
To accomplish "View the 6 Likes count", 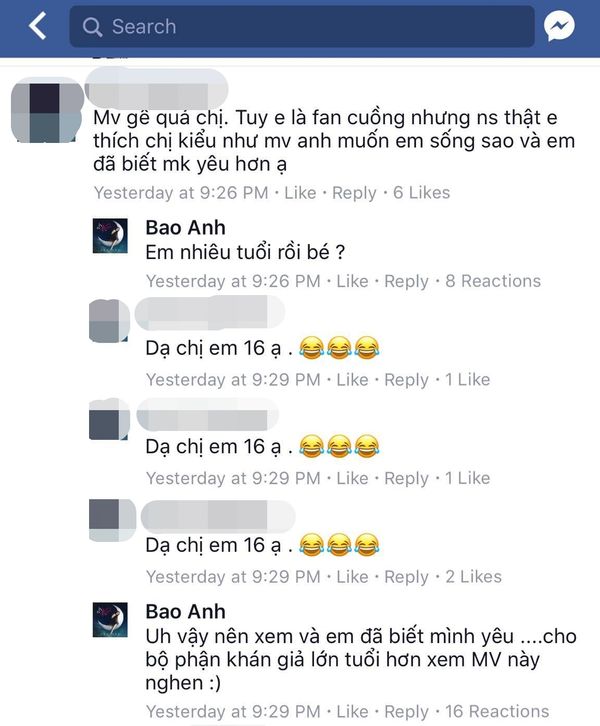I will 421,193.
